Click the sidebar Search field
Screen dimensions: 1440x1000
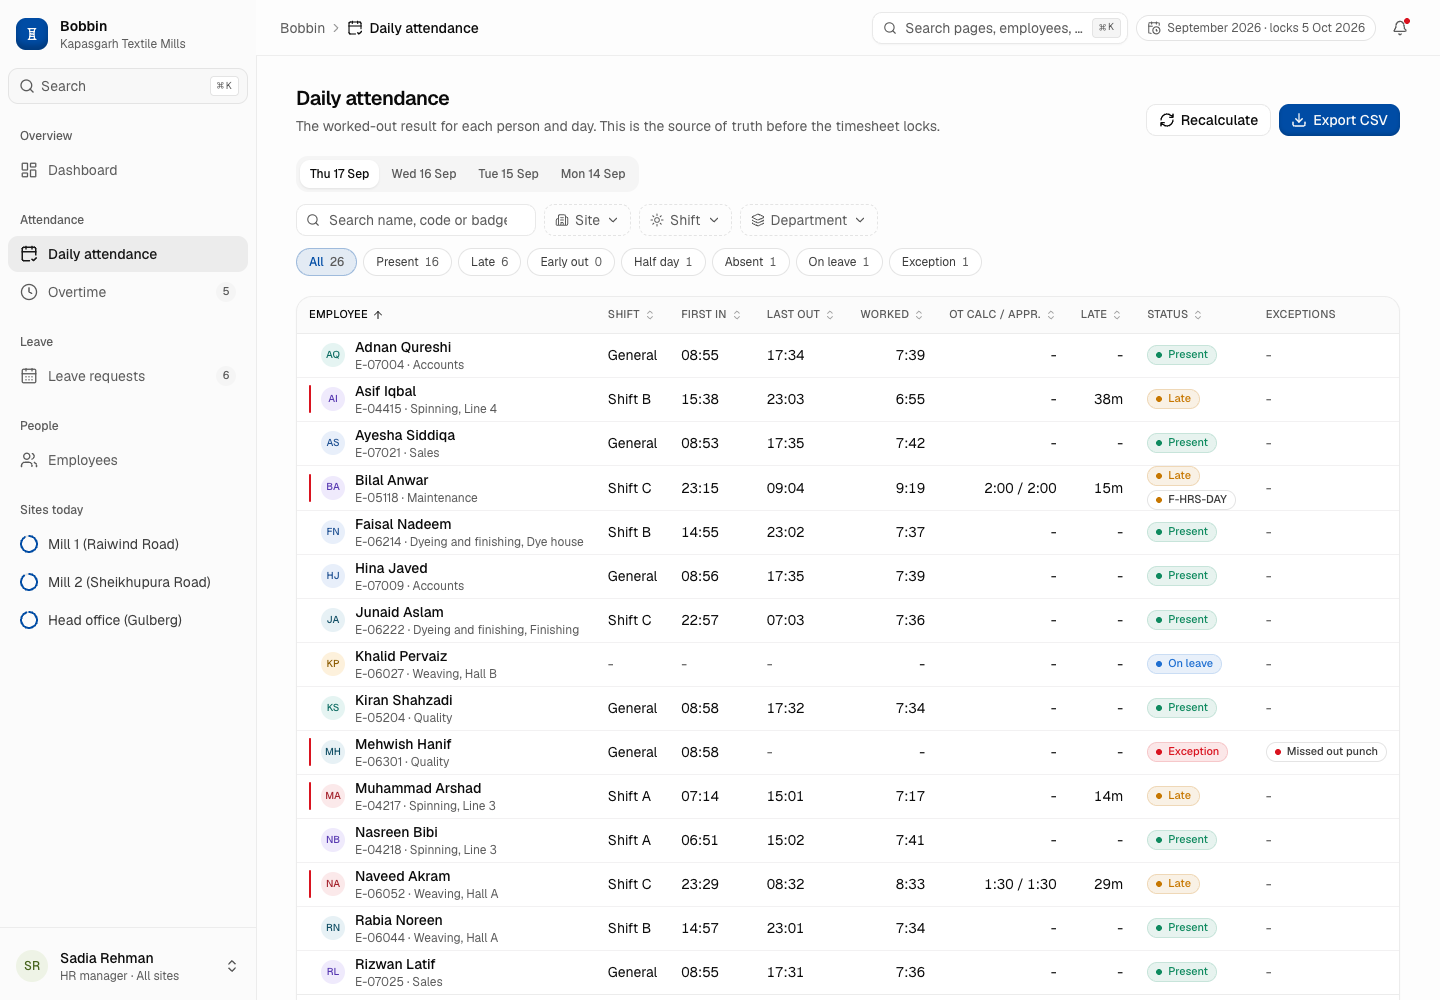coord(128,86)
